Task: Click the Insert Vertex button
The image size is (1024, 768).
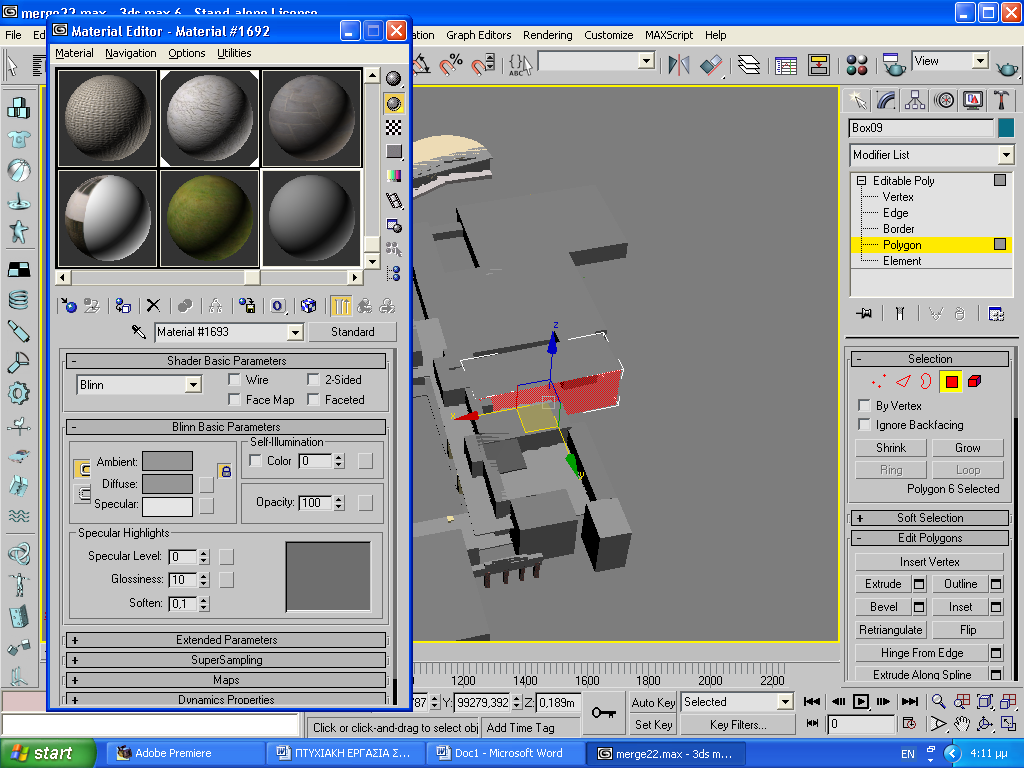Action: tap(929, 562)
